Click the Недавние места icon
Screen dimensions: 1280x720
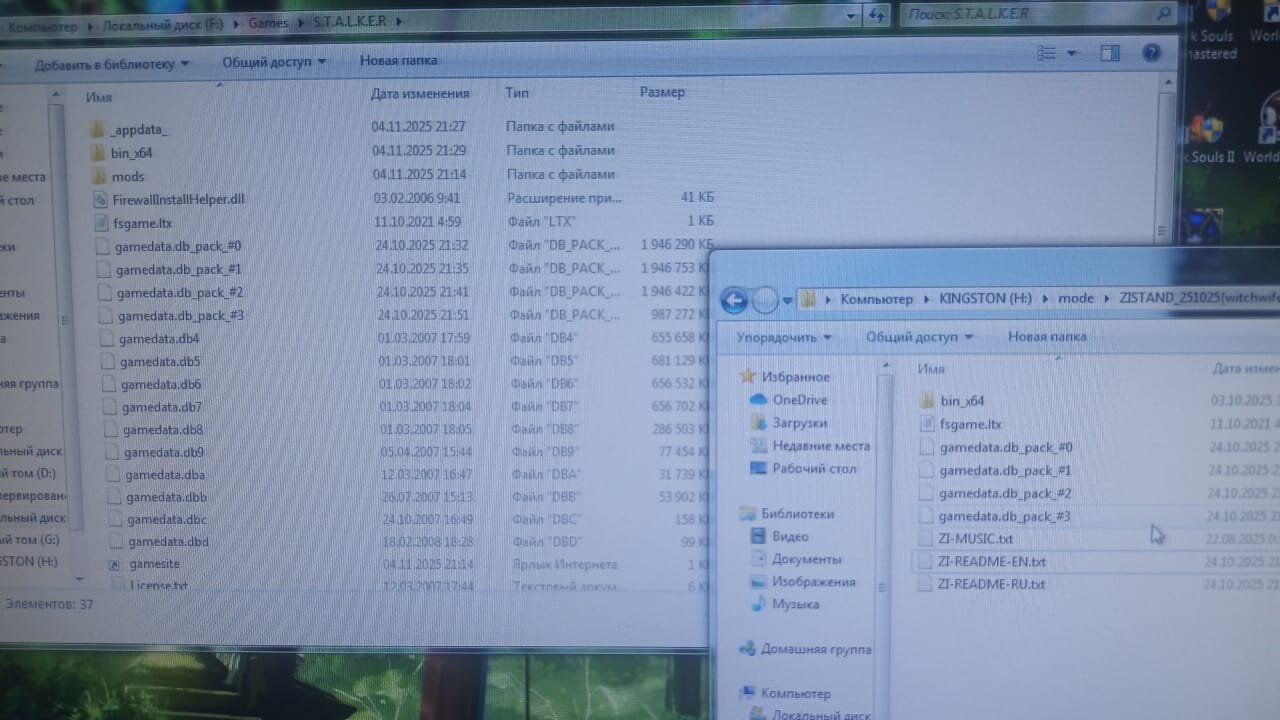759,445
